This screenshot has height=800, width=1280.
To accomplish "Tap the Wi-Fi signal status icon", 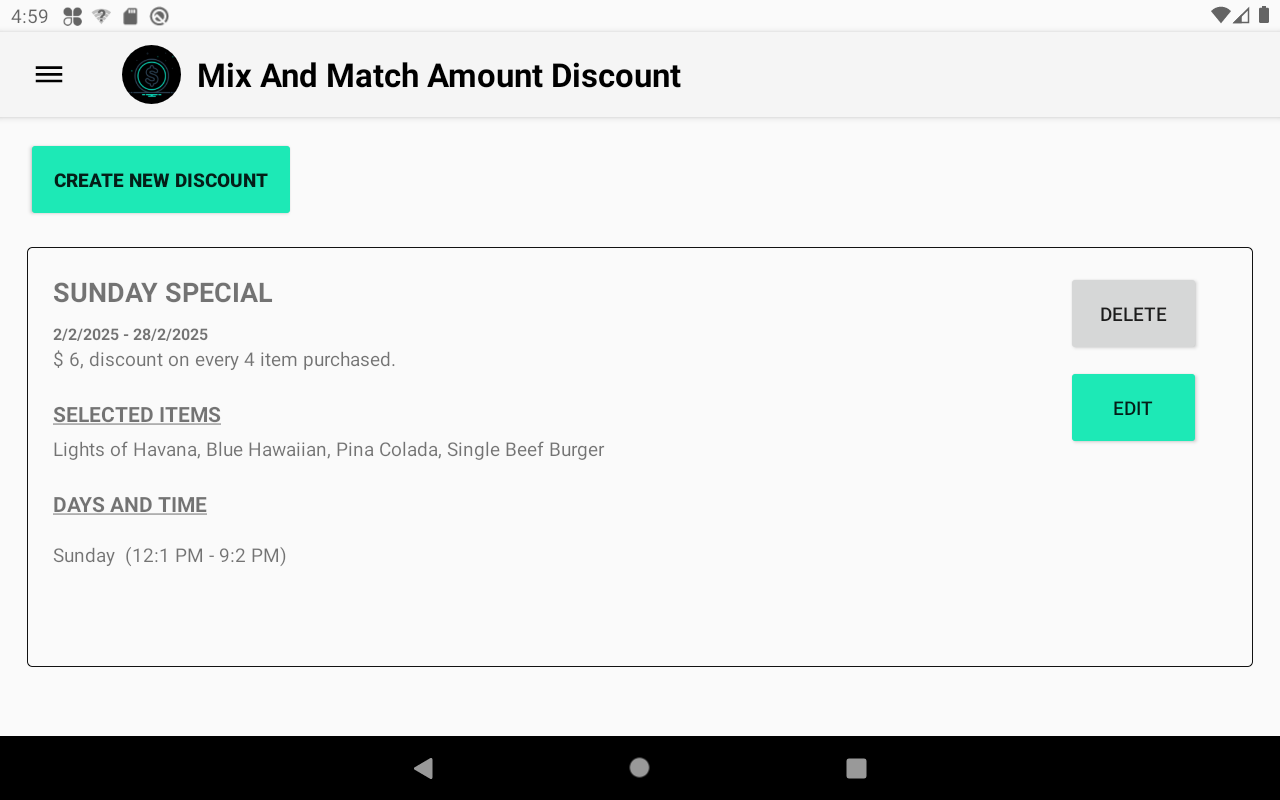I will click(x=1220, y=15).
